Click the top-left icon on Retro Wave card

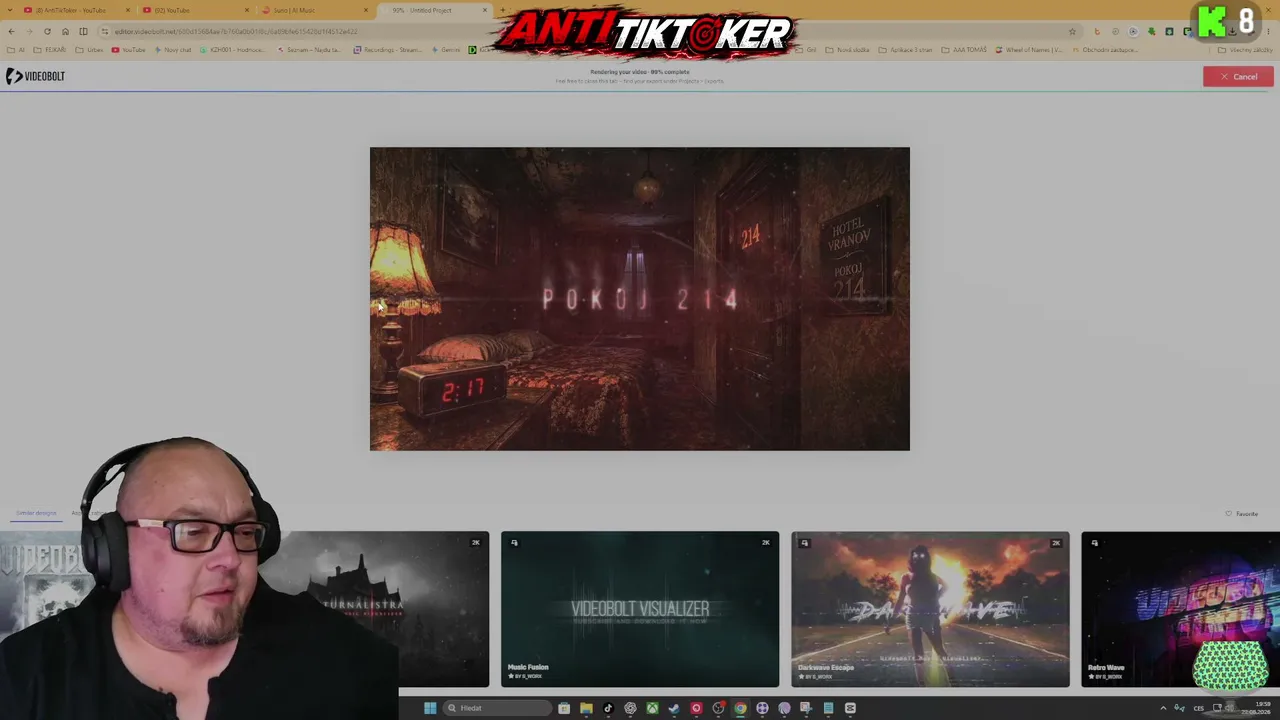(x=1094, y=543)
